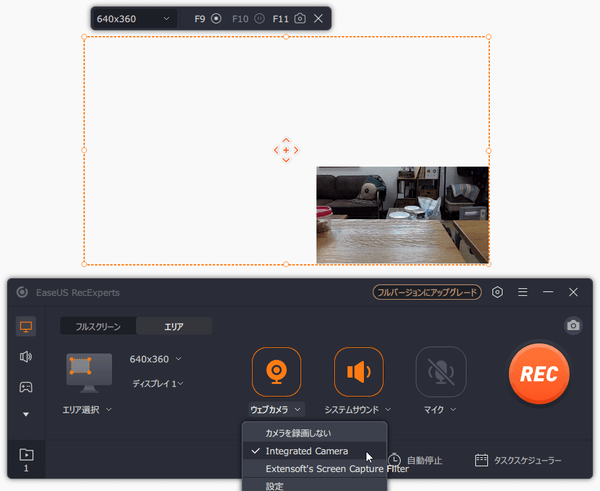The height and width of the screenshot is (491, 600).
Task: Open マイク dropdown
Action: (440, 409)
